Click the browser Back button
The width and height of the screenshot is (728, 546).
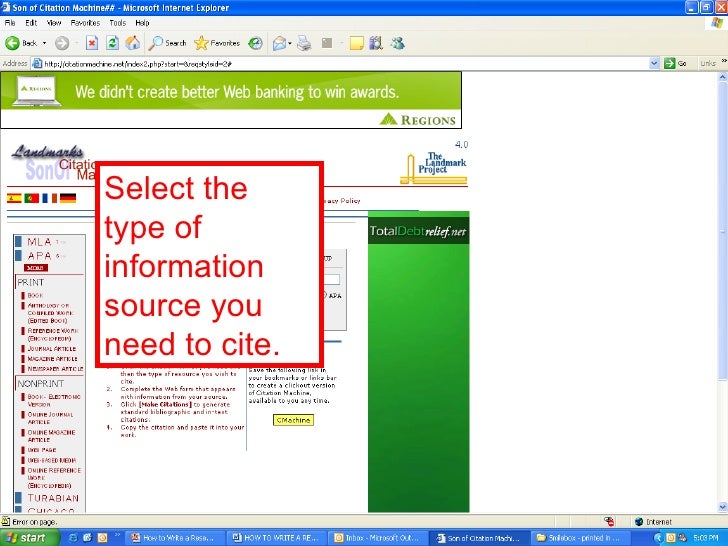[21, 43]
